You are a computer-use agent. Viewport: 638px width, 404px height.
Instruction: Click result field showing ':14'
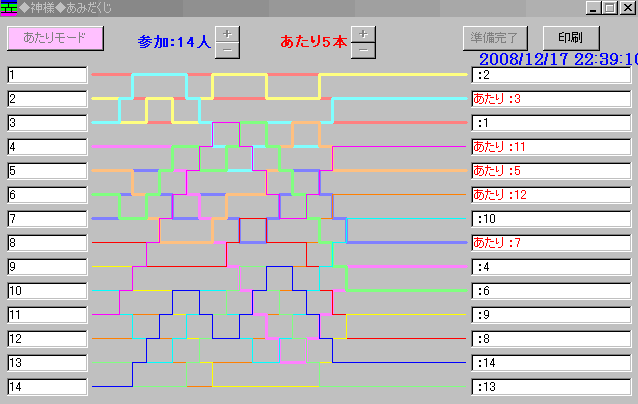click(551, 363)
